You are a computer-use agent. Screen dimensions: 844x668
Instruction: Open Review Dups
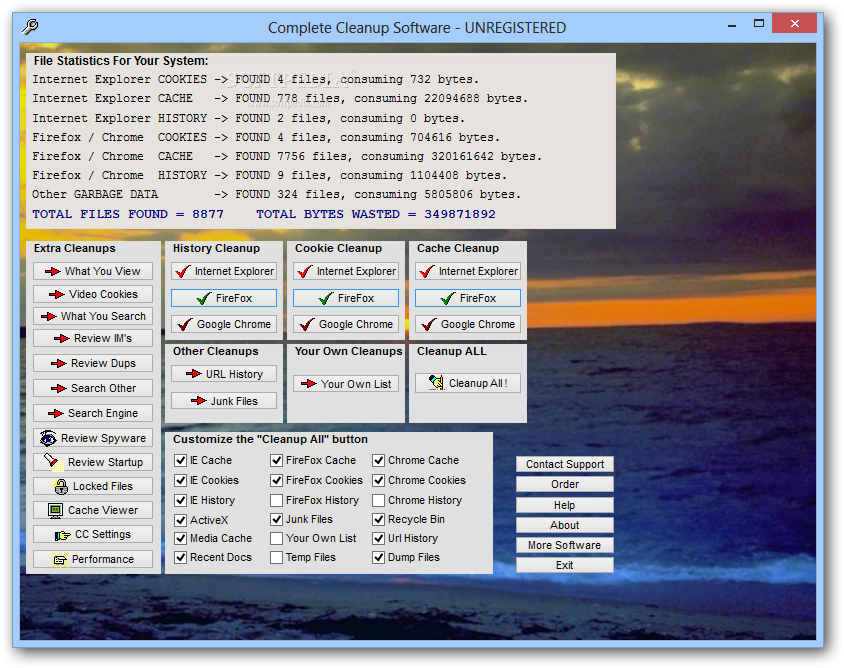click(93, 363)
